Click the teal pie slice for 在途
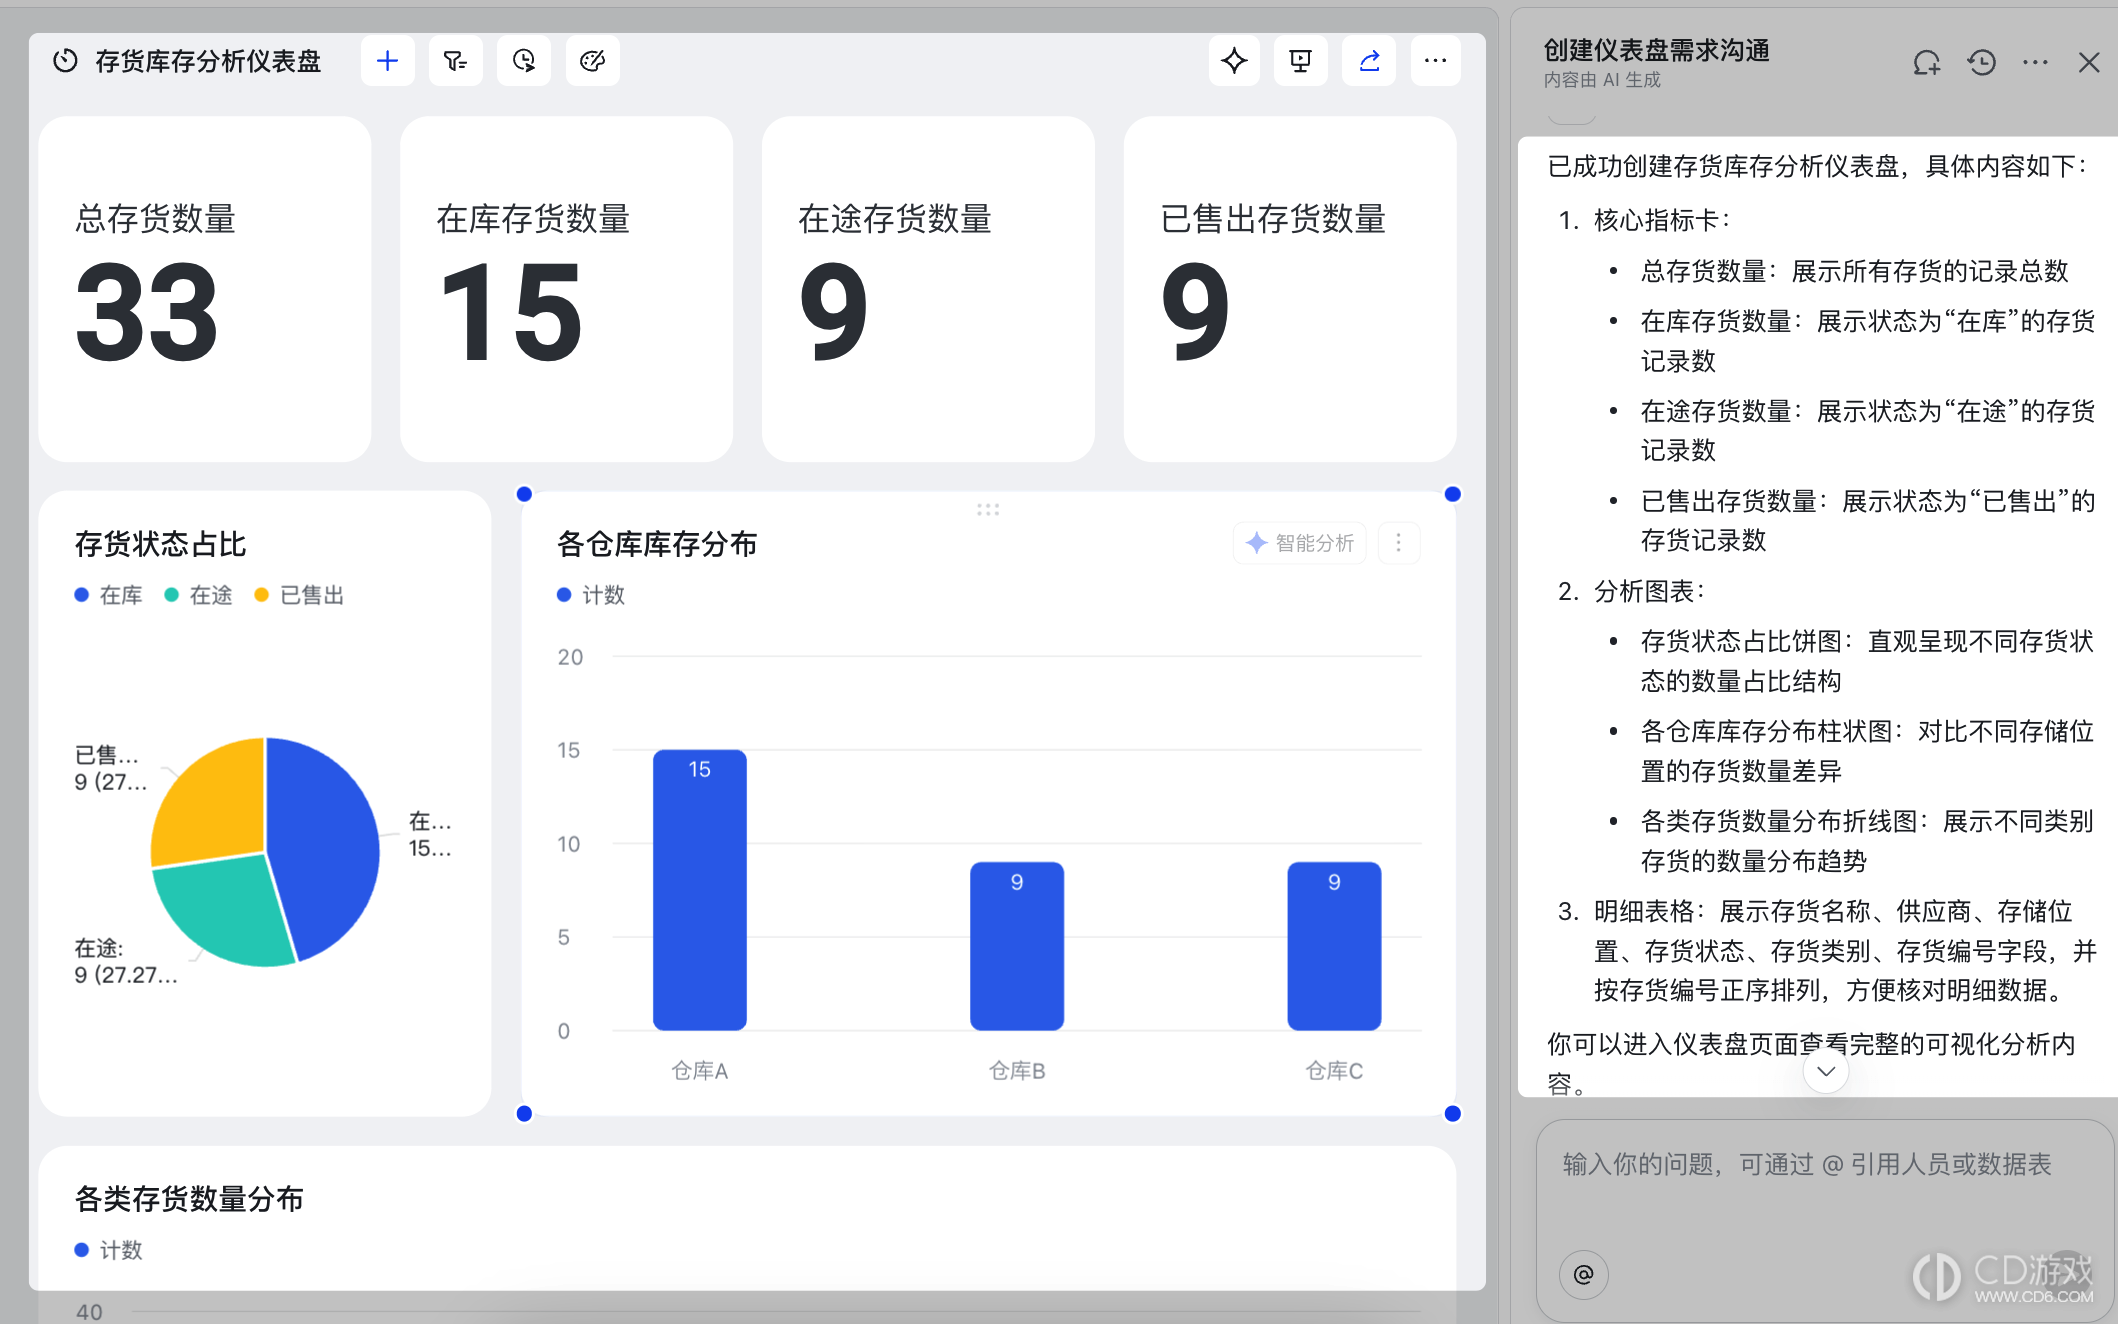2118x1324 pixels. click(225, 910)
